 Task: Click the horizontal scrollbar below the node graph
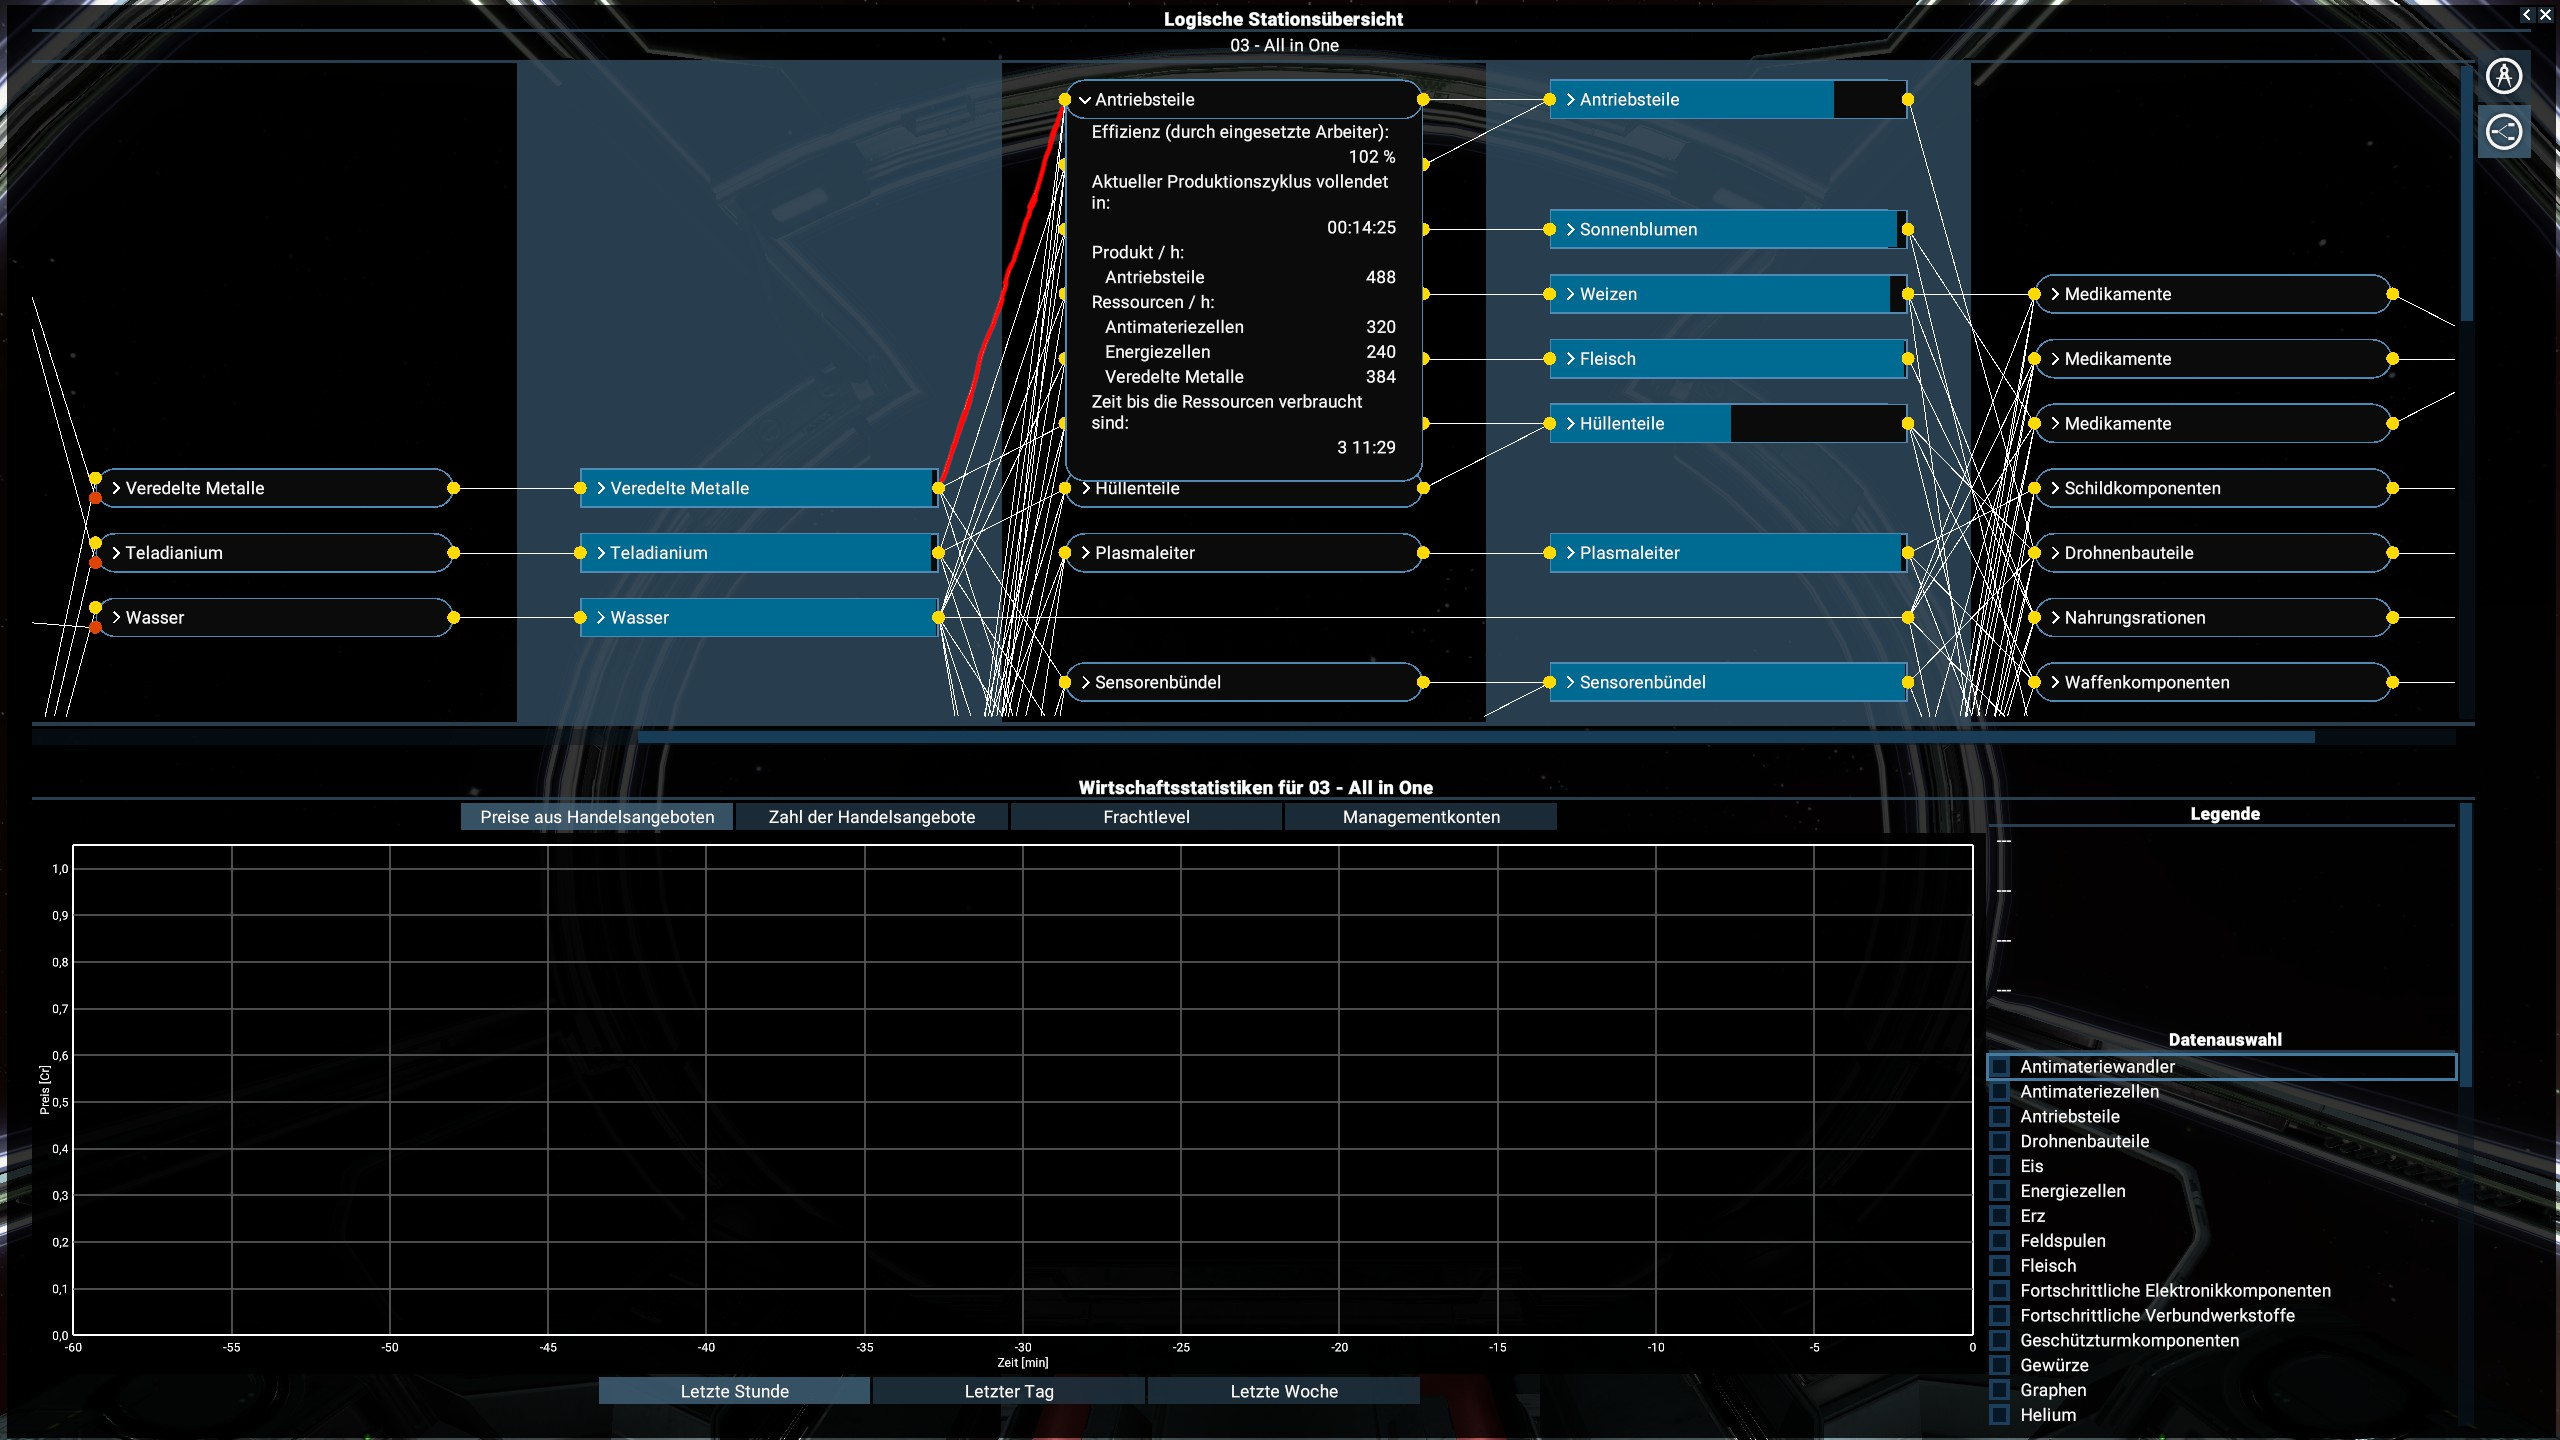click(1476, 737)
